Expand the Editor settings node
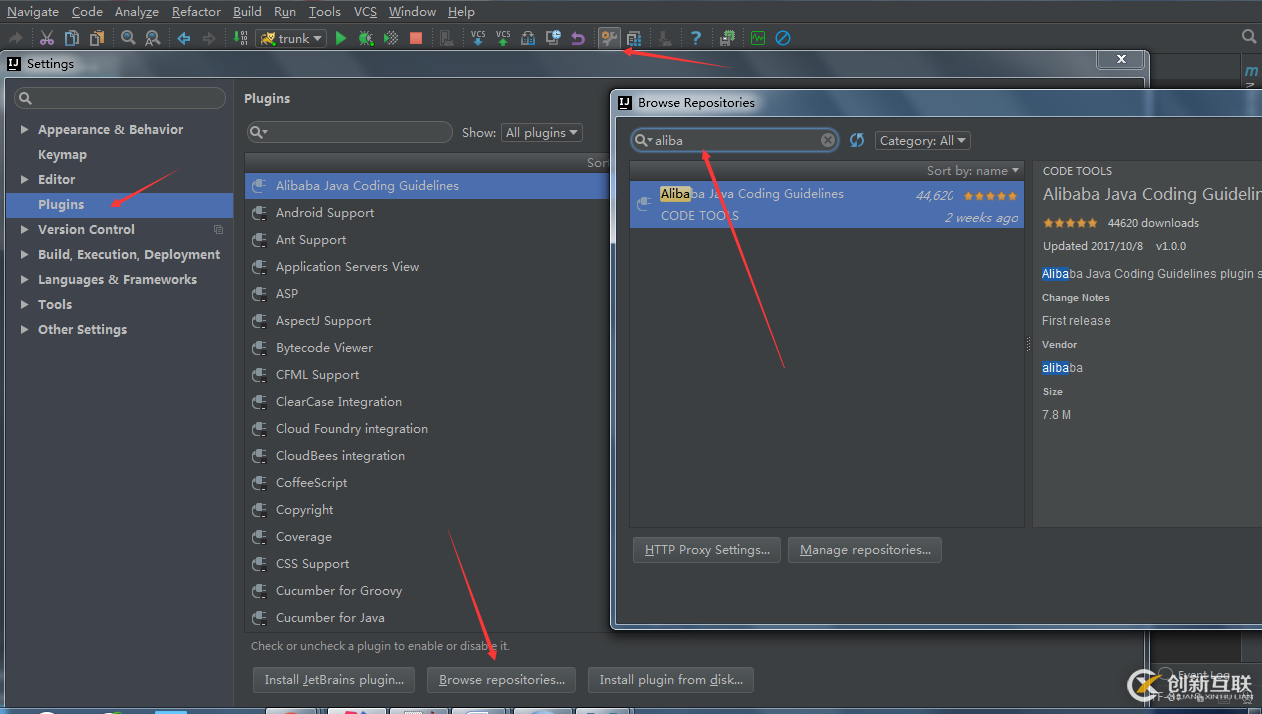The image size is (1262, 714). [x=25, y=180]
